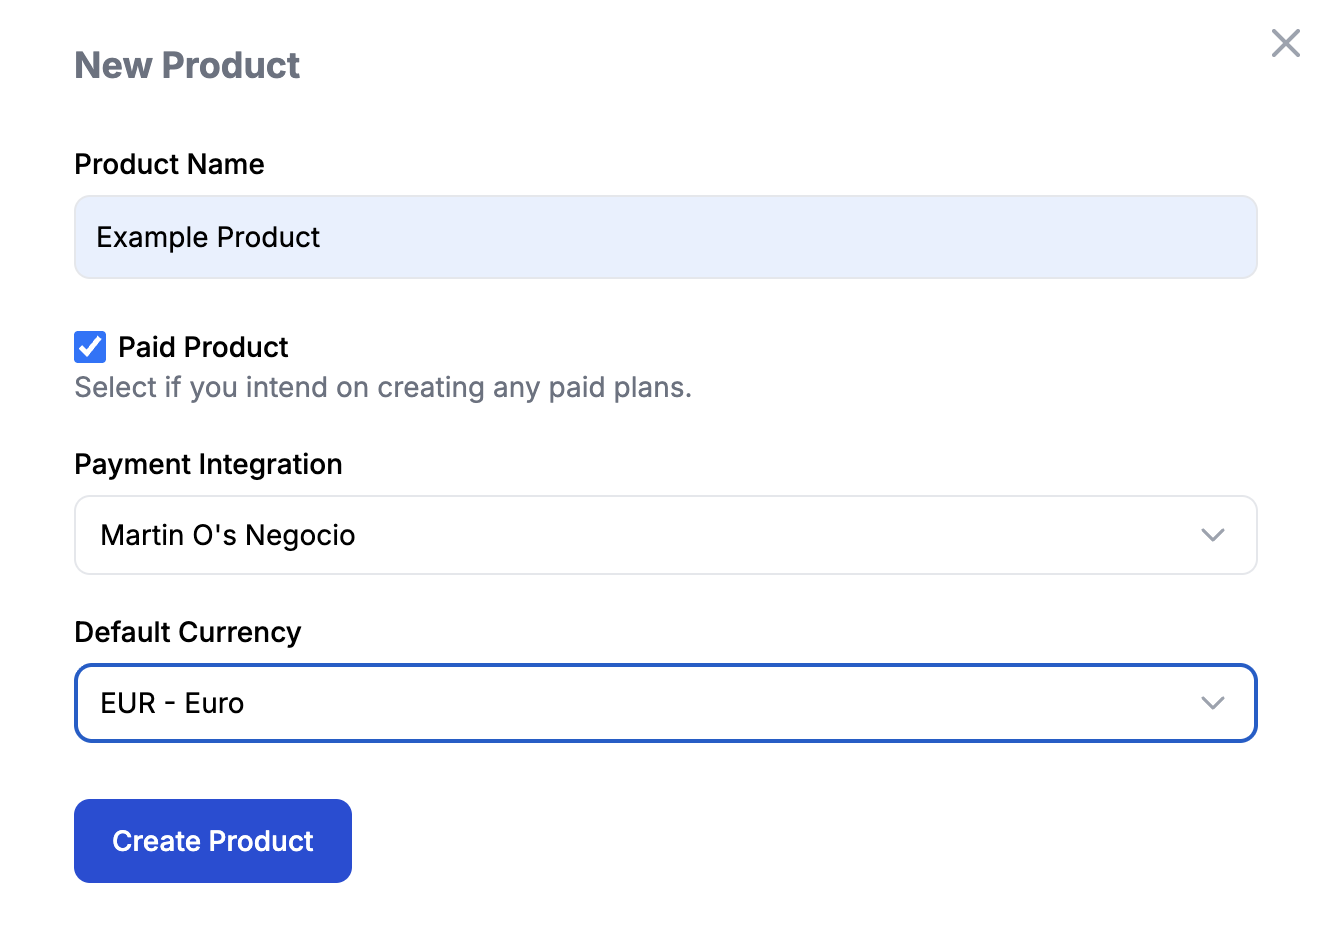
Task: Click the Payment Integration field label
Action: point(208,464)
